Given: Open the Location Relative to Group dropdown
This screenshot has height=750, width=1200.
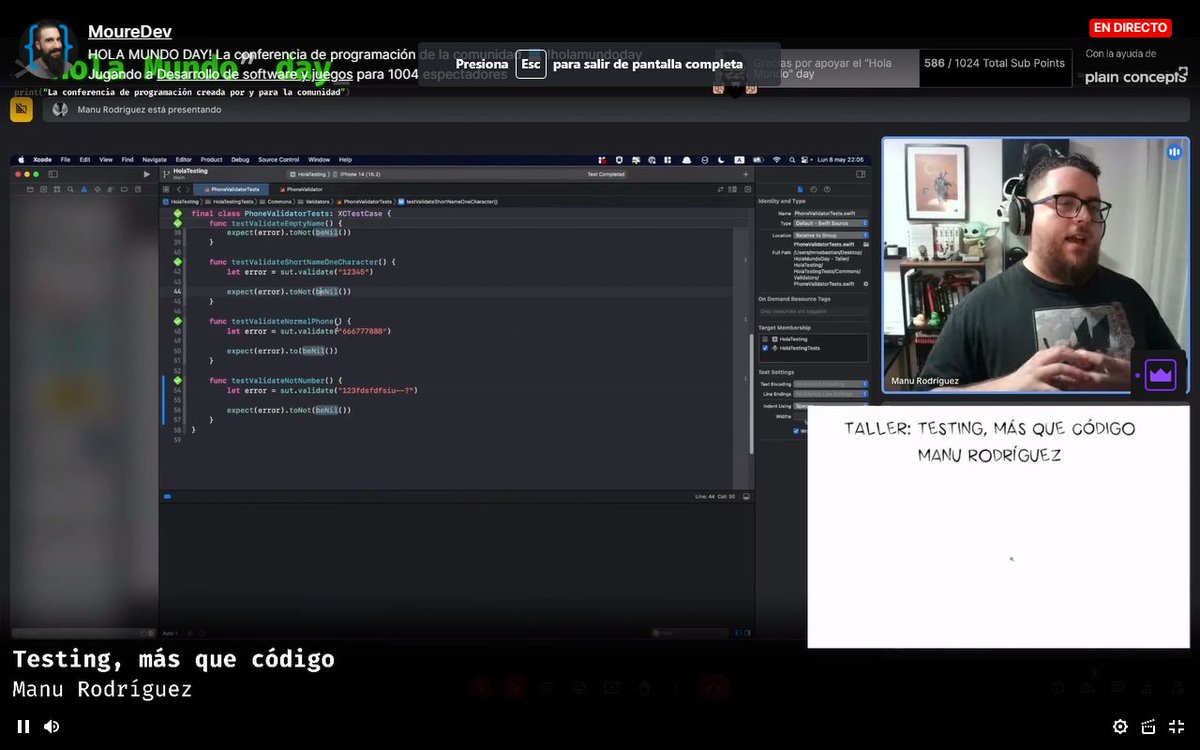Looking at the screenshot, I should click(x=831, y=235).
